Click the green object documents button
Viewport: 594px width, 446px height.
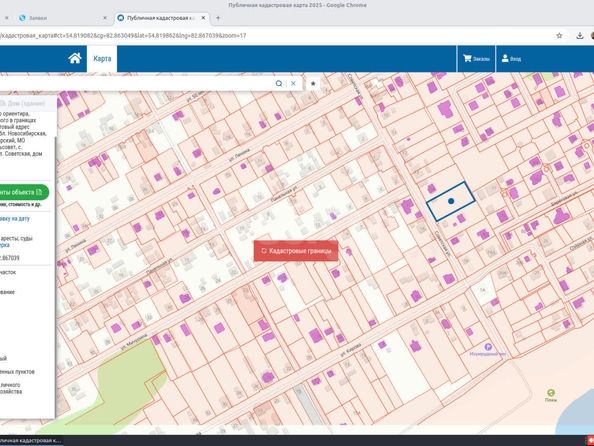tap(23, 192)
